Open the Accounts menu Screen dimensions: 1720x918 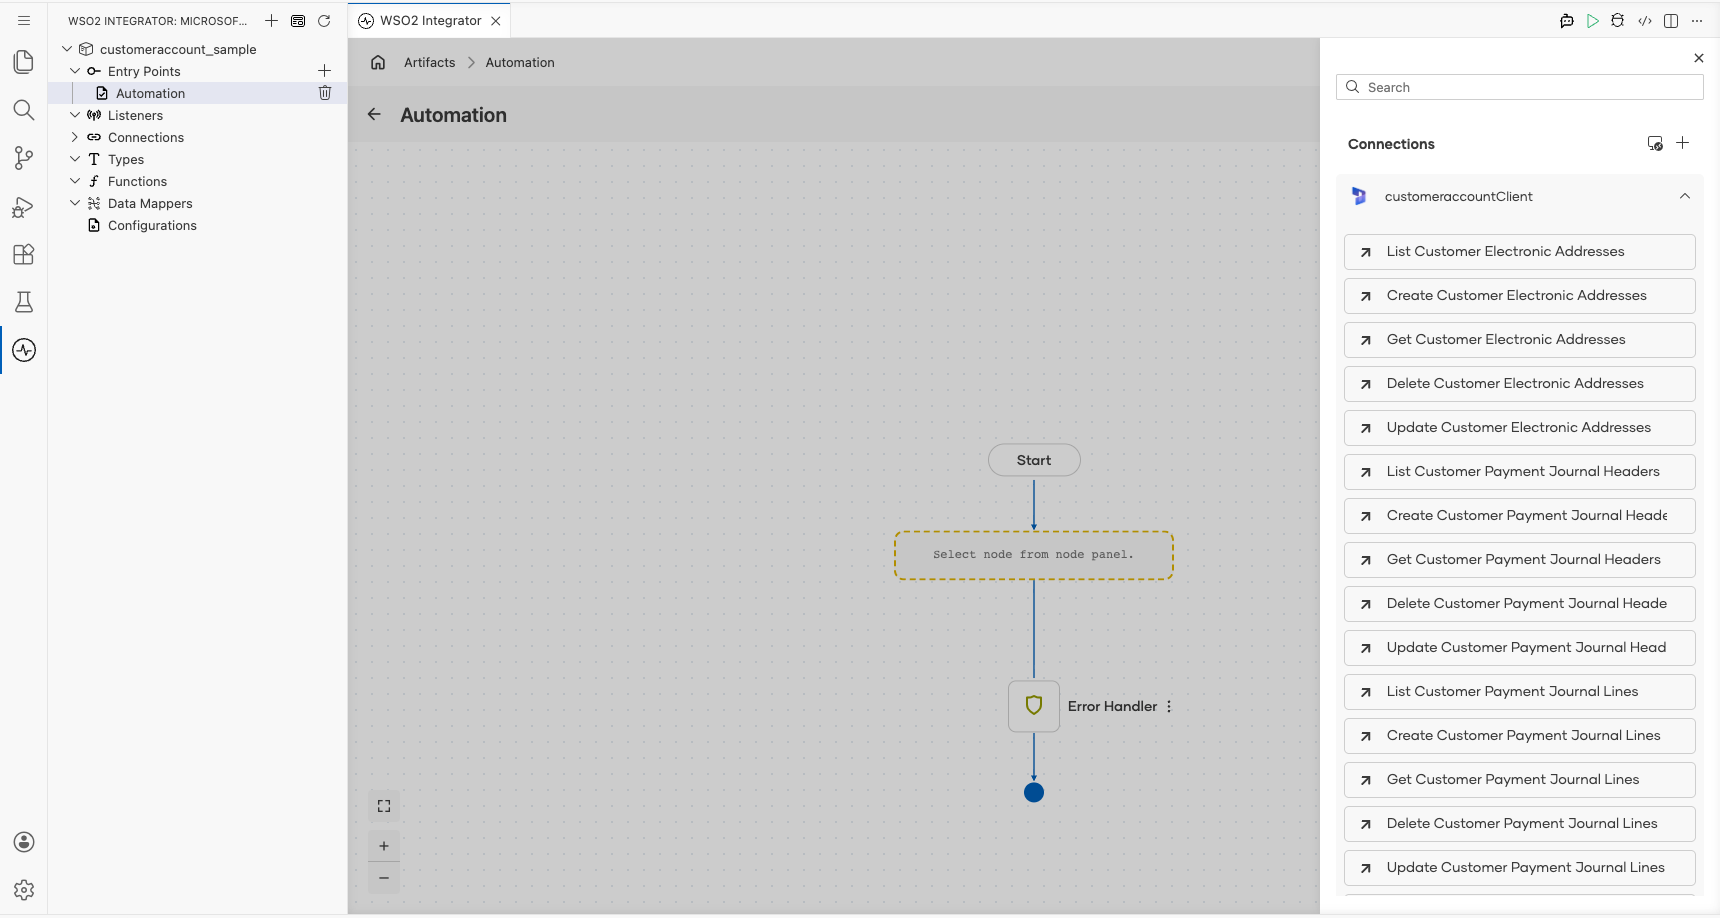24,842
